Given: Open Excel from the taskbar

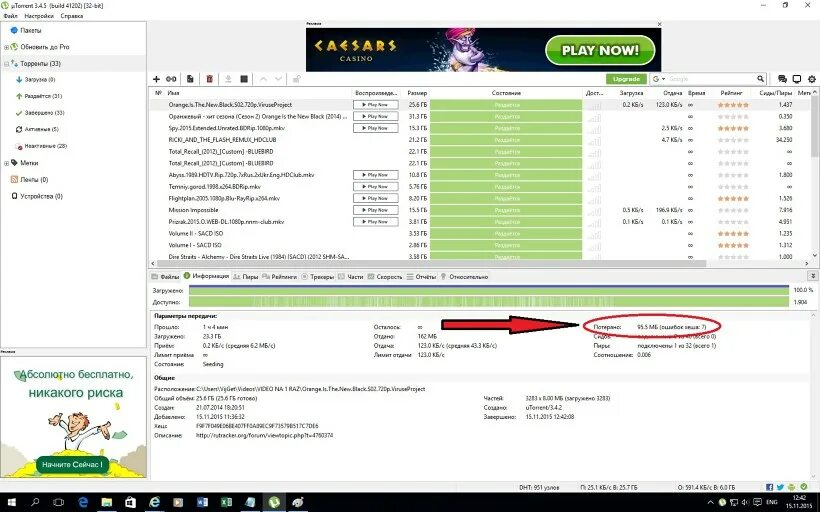Looking at the screenshot, I should click(x=226, y=503).
